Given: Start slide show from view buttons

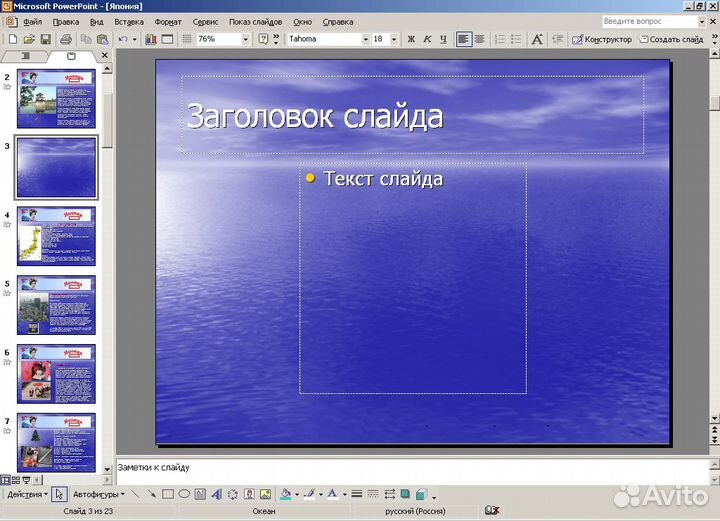Looking at the screenshot, I should [x=27, y=480].
